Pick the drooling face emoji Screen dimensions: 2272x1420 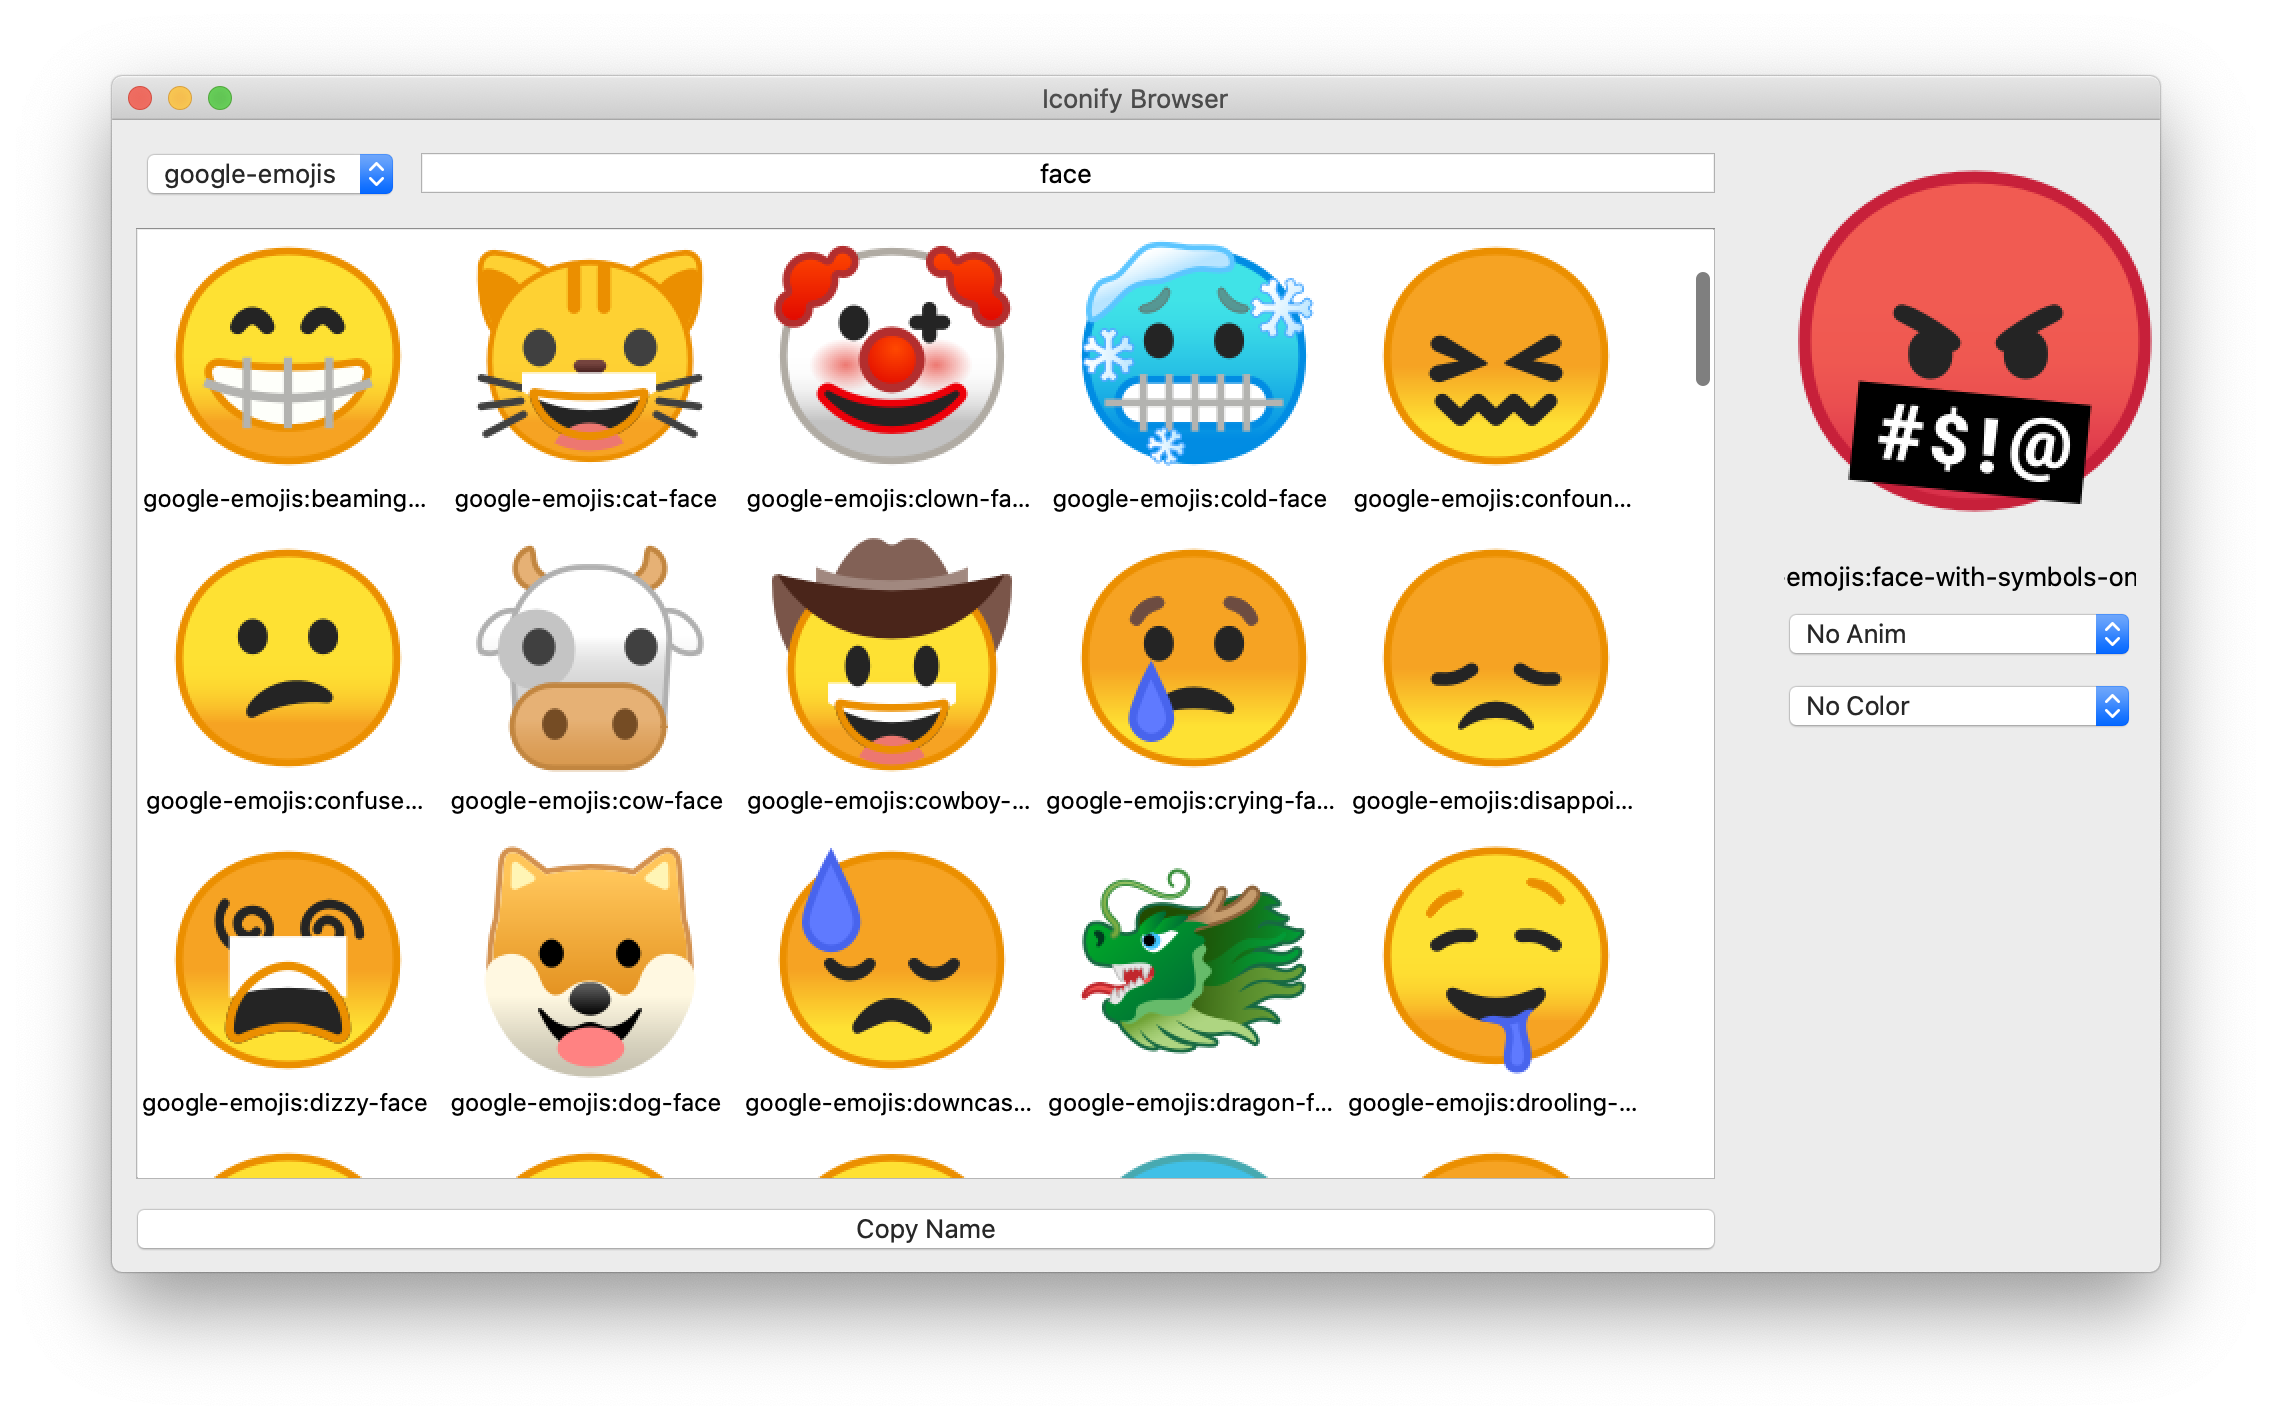pyautogui.click(x=1495, y=960)
